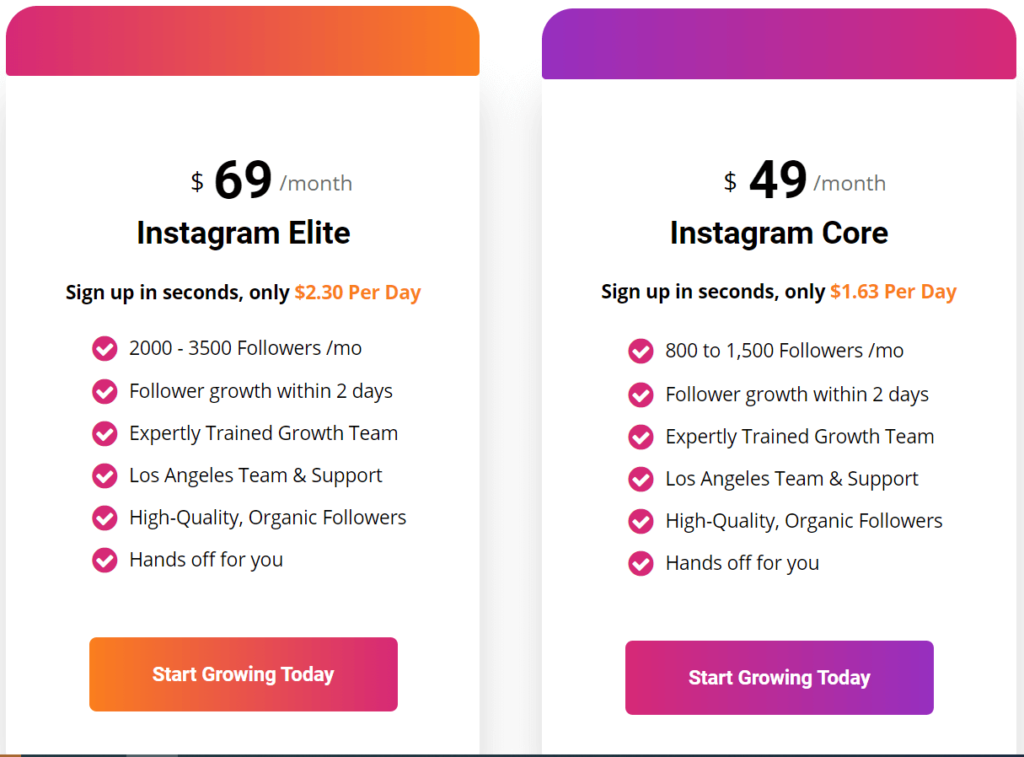
Task: Start Growing Today on Instagram Core plan
Action: point(779,677)
